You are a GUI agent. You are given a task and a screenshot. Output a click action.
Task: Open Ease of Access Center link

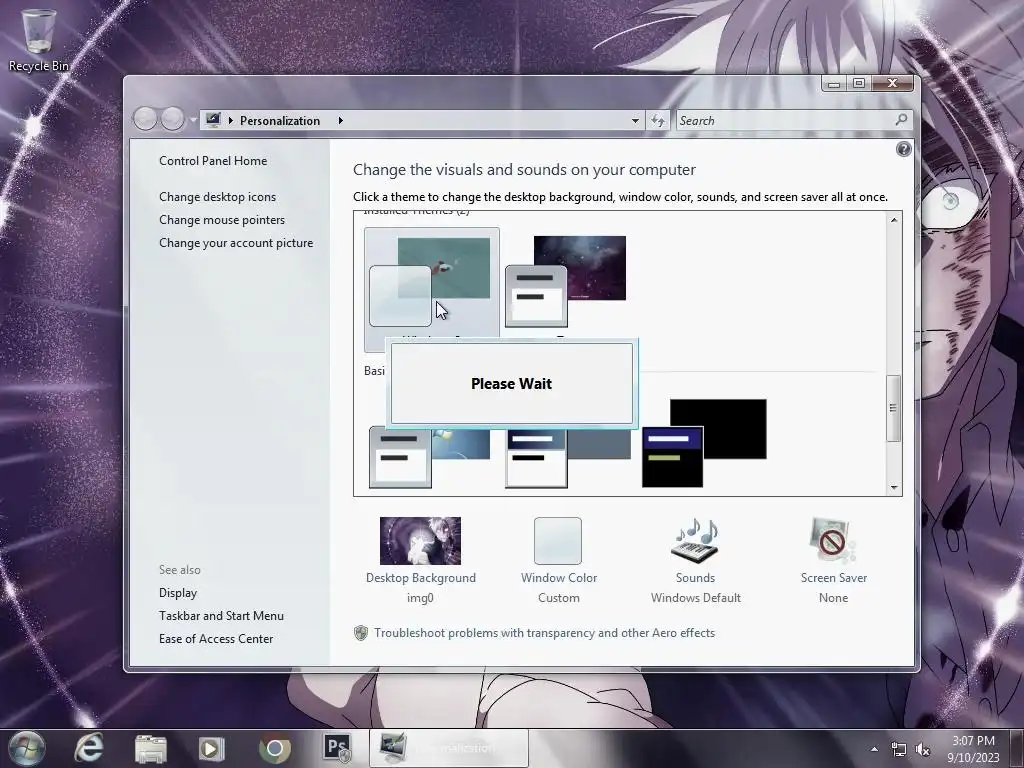(216, 639)
